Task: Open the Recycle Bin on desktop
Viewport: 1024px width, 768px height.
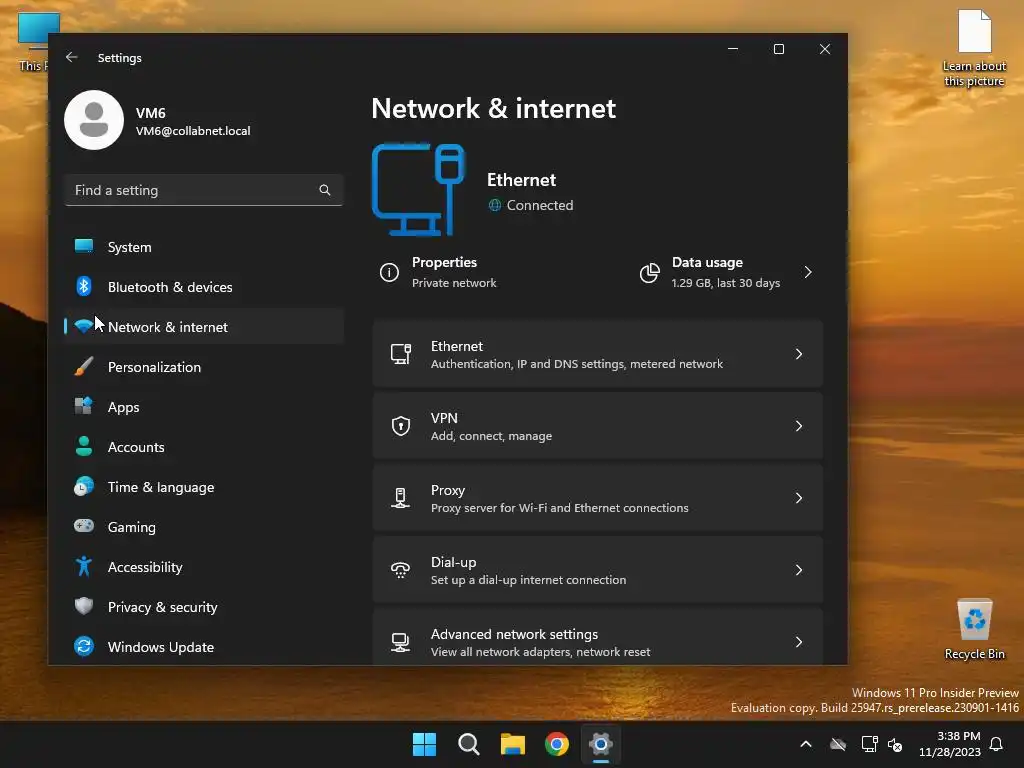Action: point(974,629)
